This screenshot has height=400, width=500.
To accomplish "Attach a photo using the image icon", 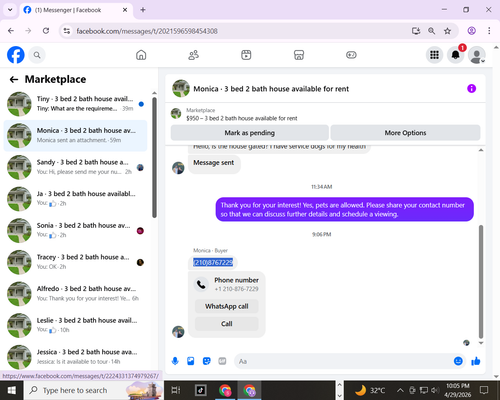I will [x=191, y=361].
